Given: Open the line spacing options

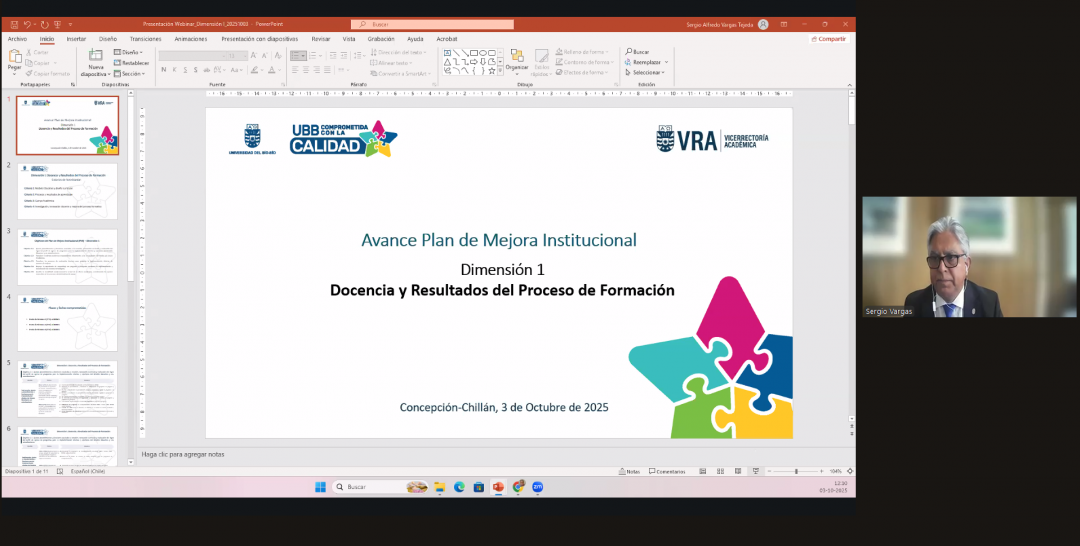Looking at the screenshot, I should pyautogui.click(x=361, y=56).
